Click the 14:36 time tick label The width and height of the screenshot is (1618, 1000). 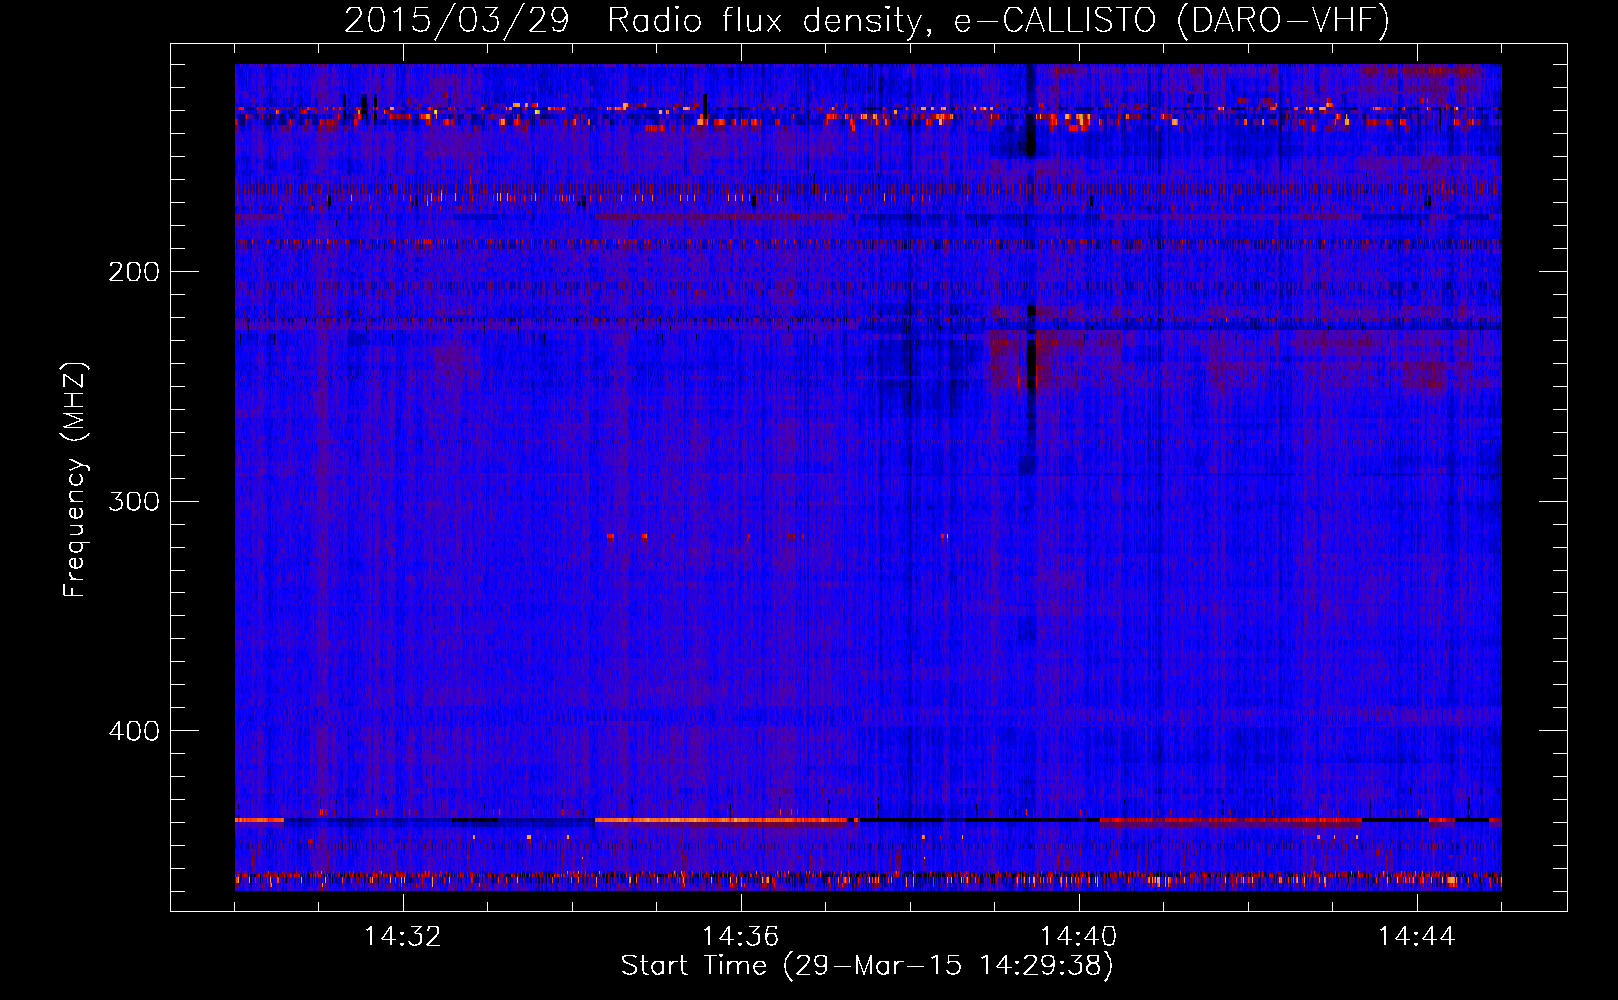tap(740, 937)
